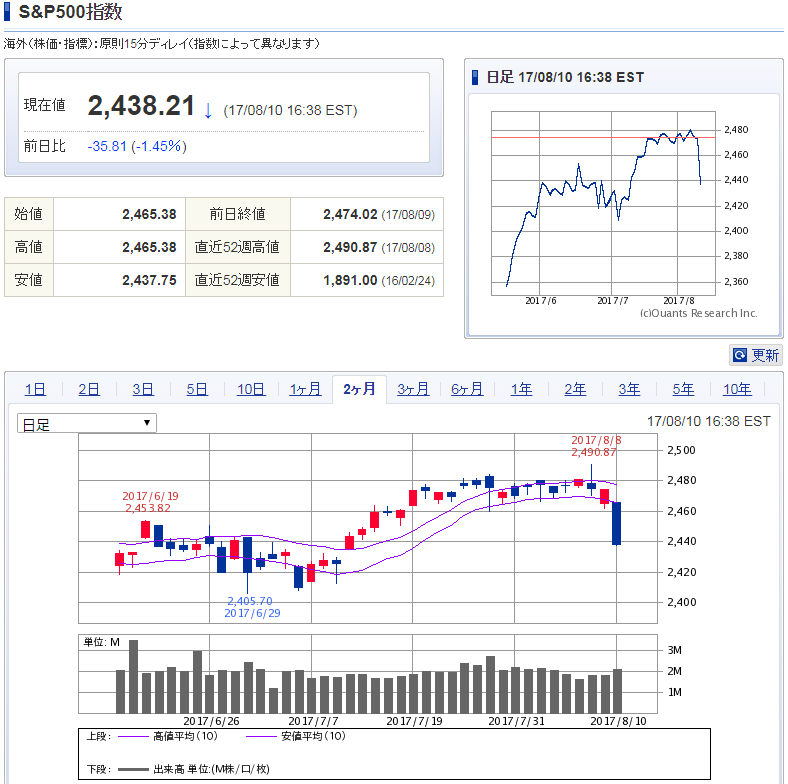The height and width of the screenshot is (784, 788).
Task: Select the 1日 time range tab
Action: tap(35, 389)
